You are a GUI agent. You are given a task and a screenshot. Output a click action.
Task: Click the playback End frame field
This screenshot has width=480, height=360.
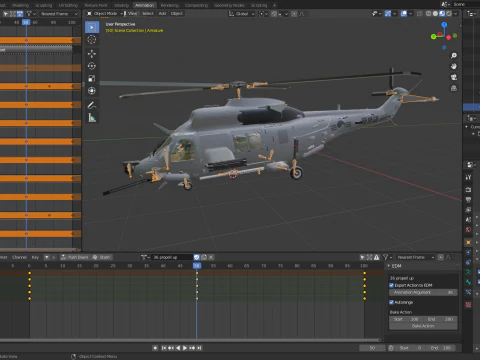pos(441,348)
